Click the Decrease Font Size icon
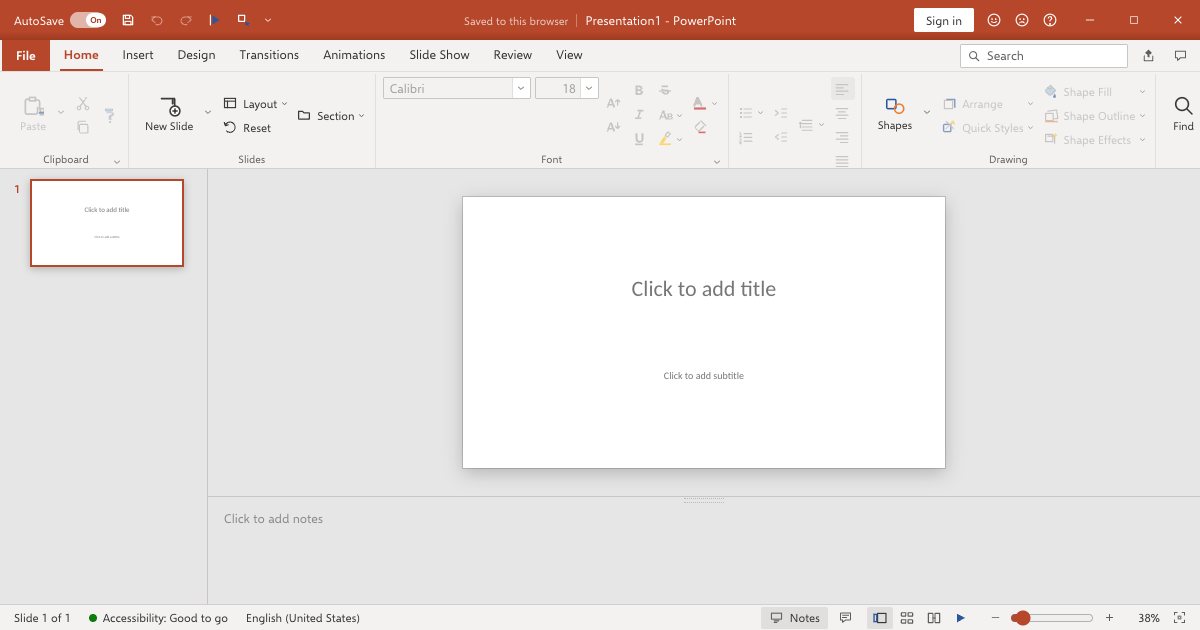 [614, 127]
